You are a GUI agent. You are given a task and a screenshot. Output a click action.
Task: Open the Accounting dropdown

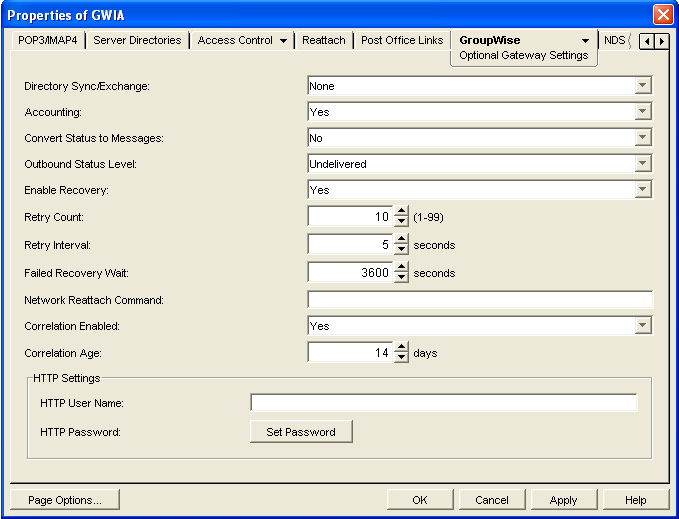[x=643, y=111]
